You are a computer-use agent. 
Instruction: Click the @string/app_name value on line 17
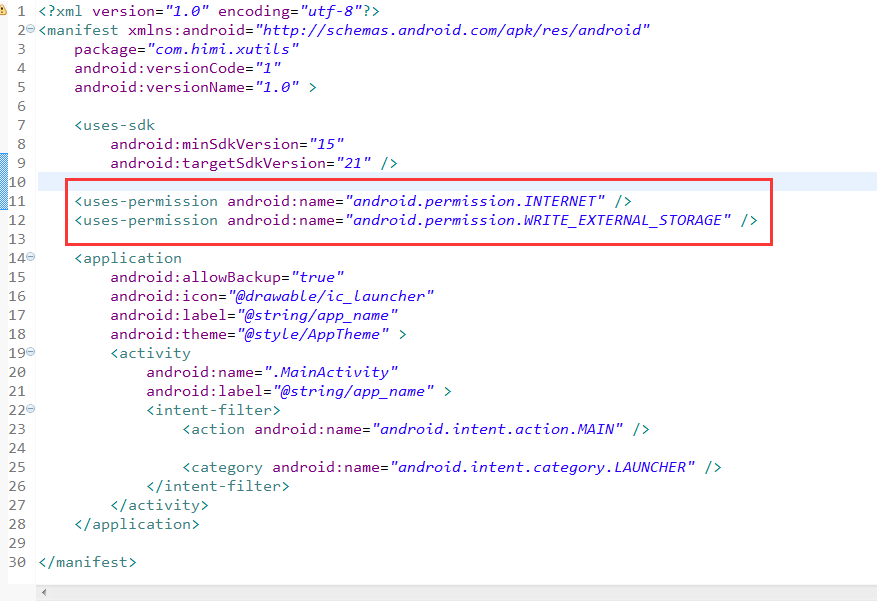pos(317,315)
